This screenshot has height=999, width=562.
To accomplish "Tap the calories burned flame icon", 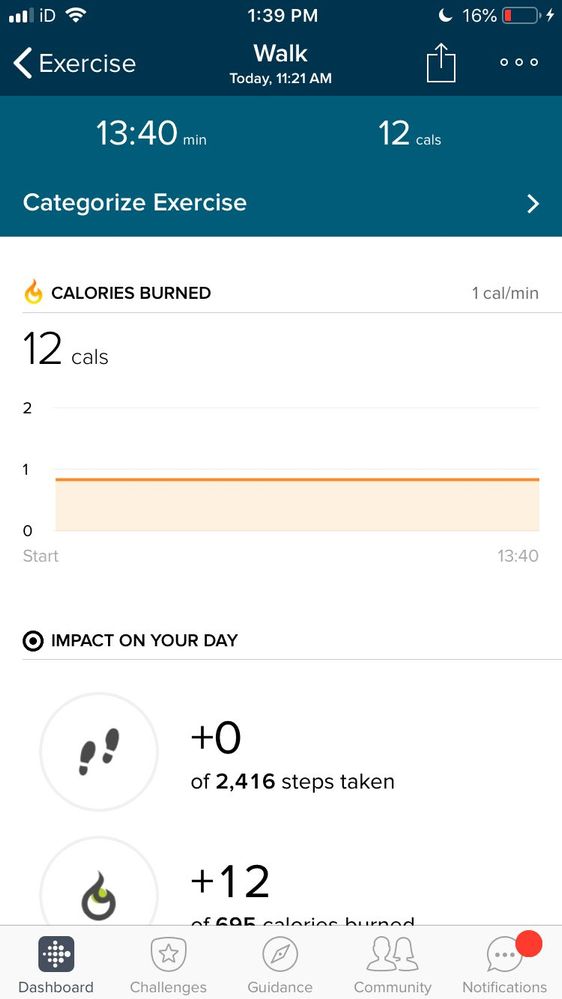I will coord(33,292).
